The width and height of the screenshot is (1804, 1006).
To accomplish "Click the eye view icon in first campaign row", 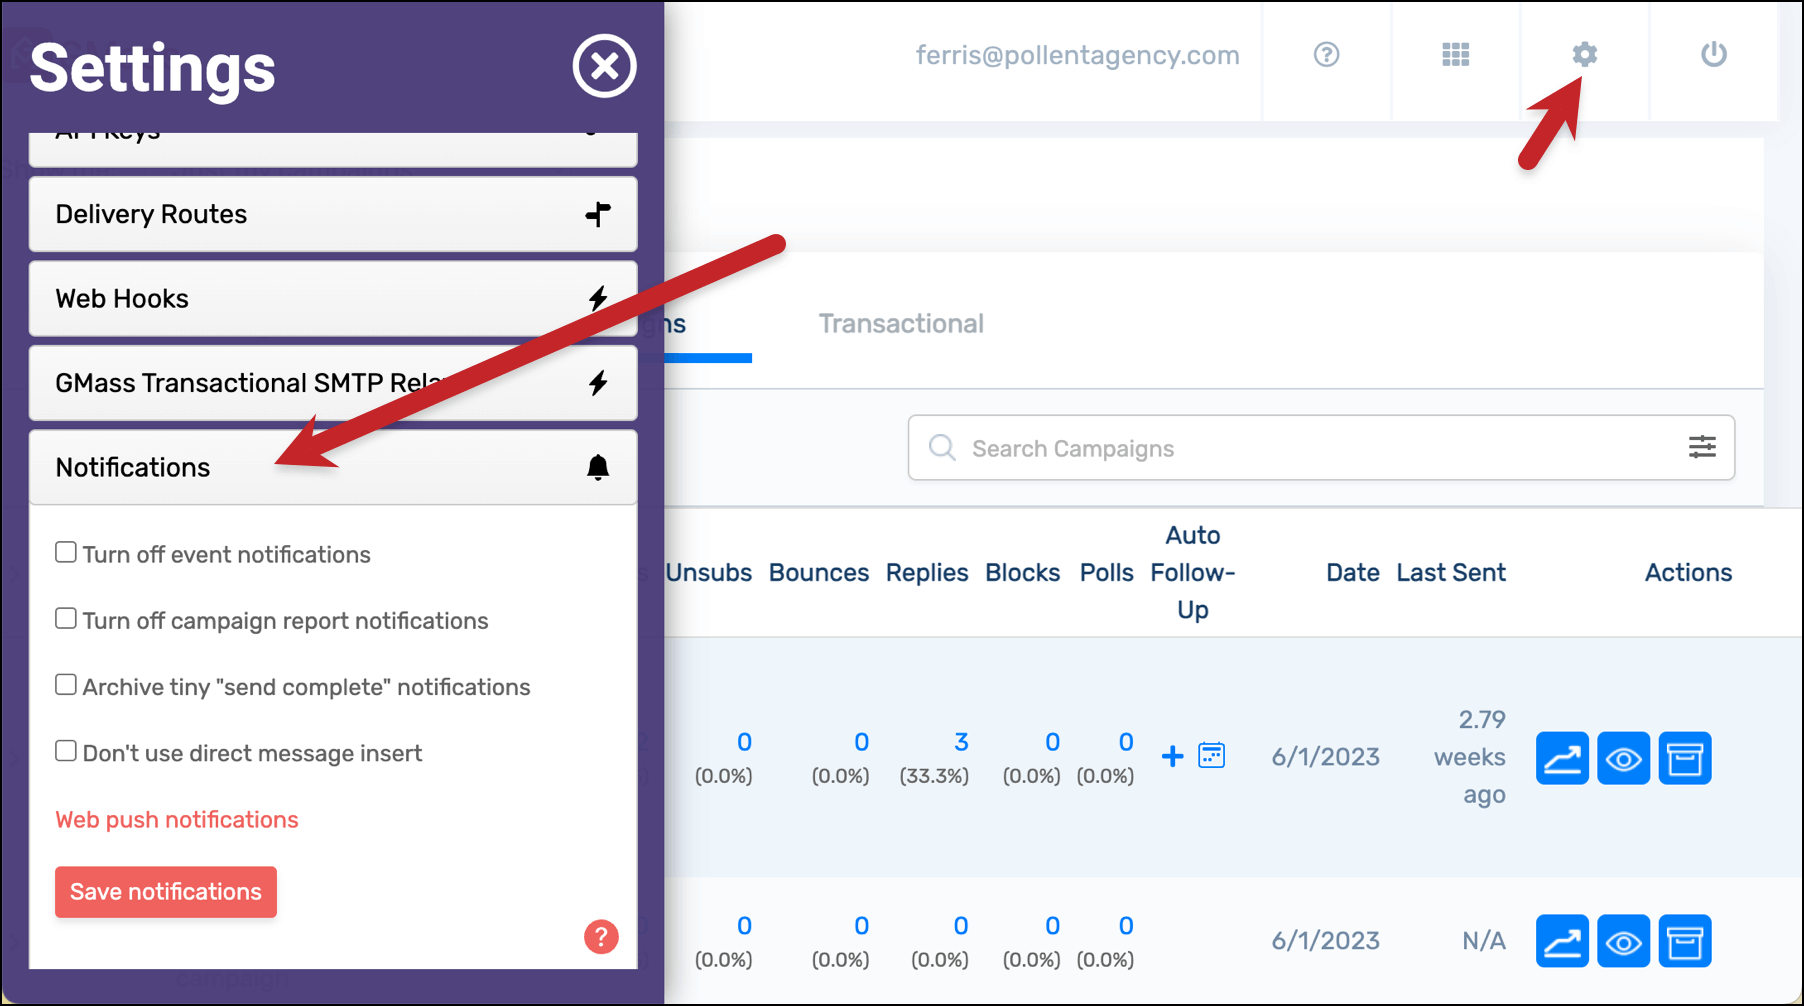I will (x=1623, y=758).
